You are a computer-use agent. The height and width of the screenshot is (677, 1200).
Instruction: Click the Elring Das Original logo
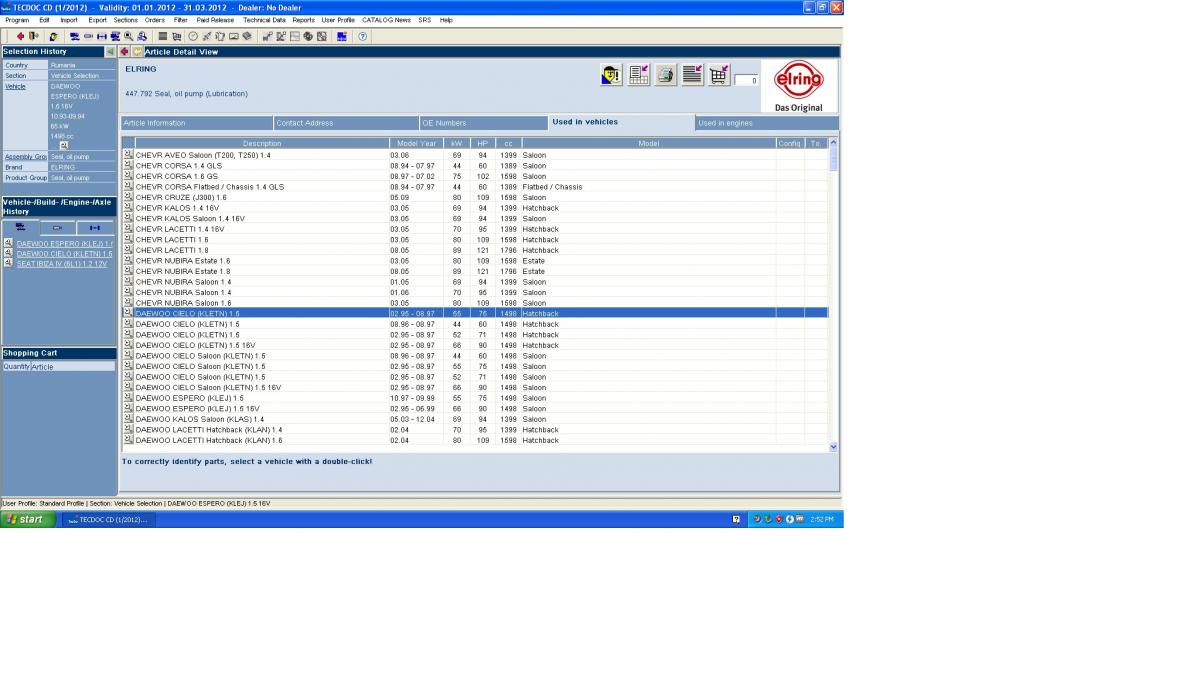[x=799, y=87]
